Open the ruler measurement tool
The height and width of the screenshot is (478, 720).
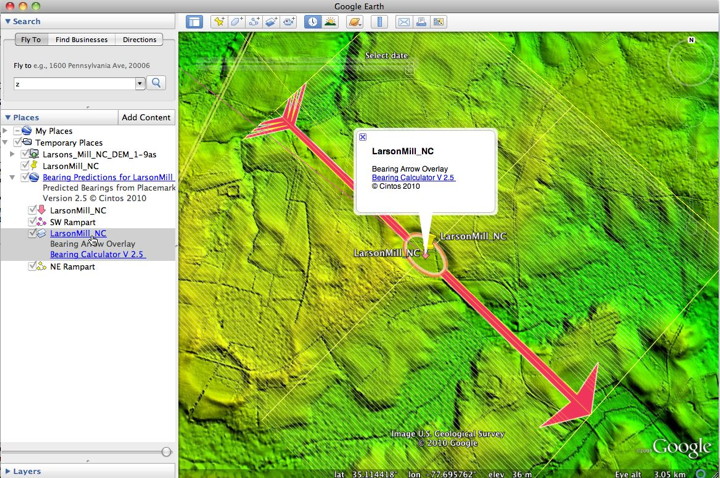(379, 21)
